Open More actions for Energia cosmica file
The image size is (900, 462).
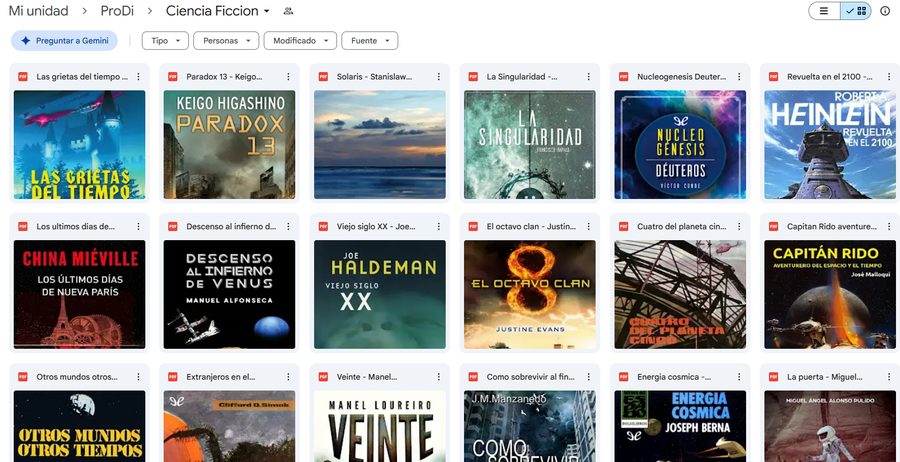pyautogui.click(x=739, y=377)
